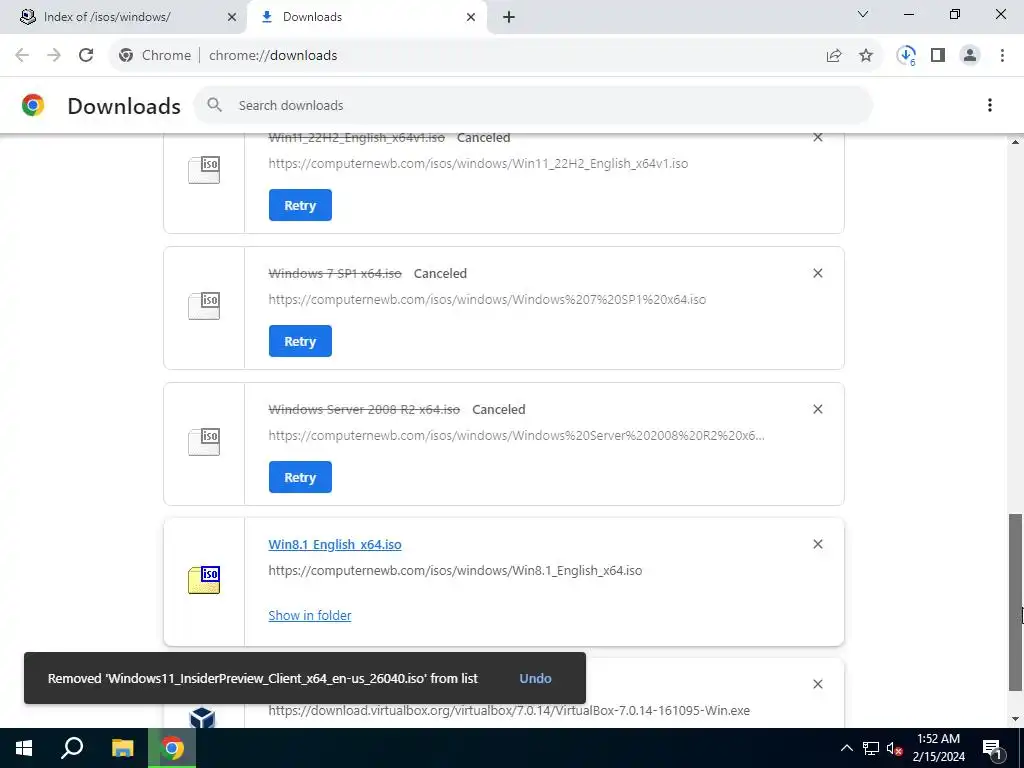Remove Windows 7 SP1 x64.iso entry
Image resolution: width=1024 pixels, height=768 pixels.
tap(818, 273)
